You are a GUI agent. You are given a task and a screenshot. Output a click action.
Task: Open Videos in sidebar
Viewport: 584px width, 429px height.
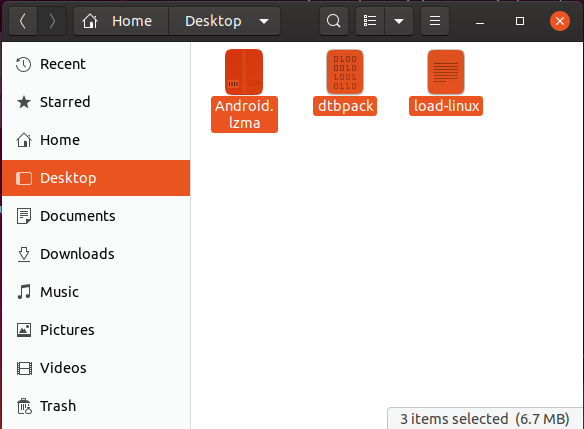96,368
